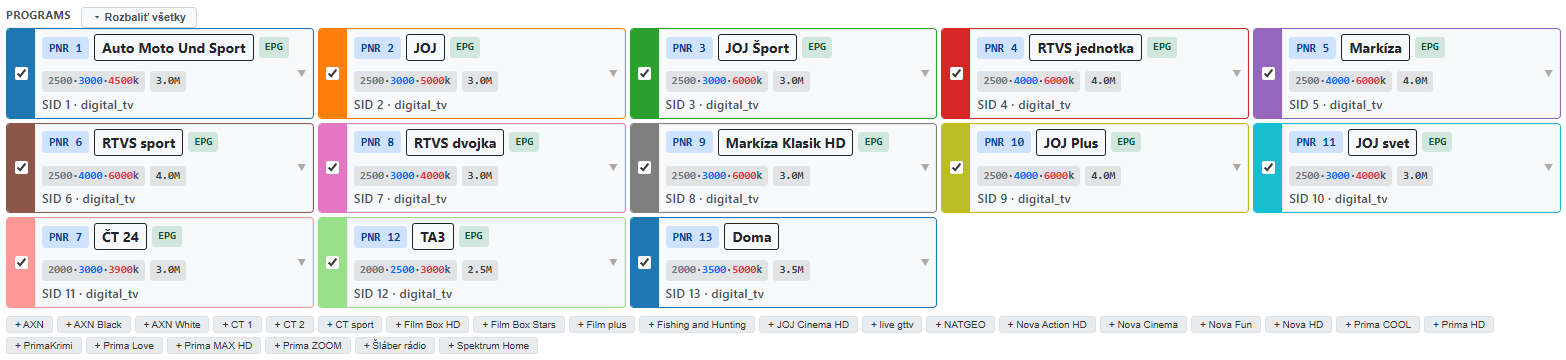The width and height of the screenshot is (1566, 360).
Task: Click the EPG badge on JOJ Šport
Action: point(817,47)
